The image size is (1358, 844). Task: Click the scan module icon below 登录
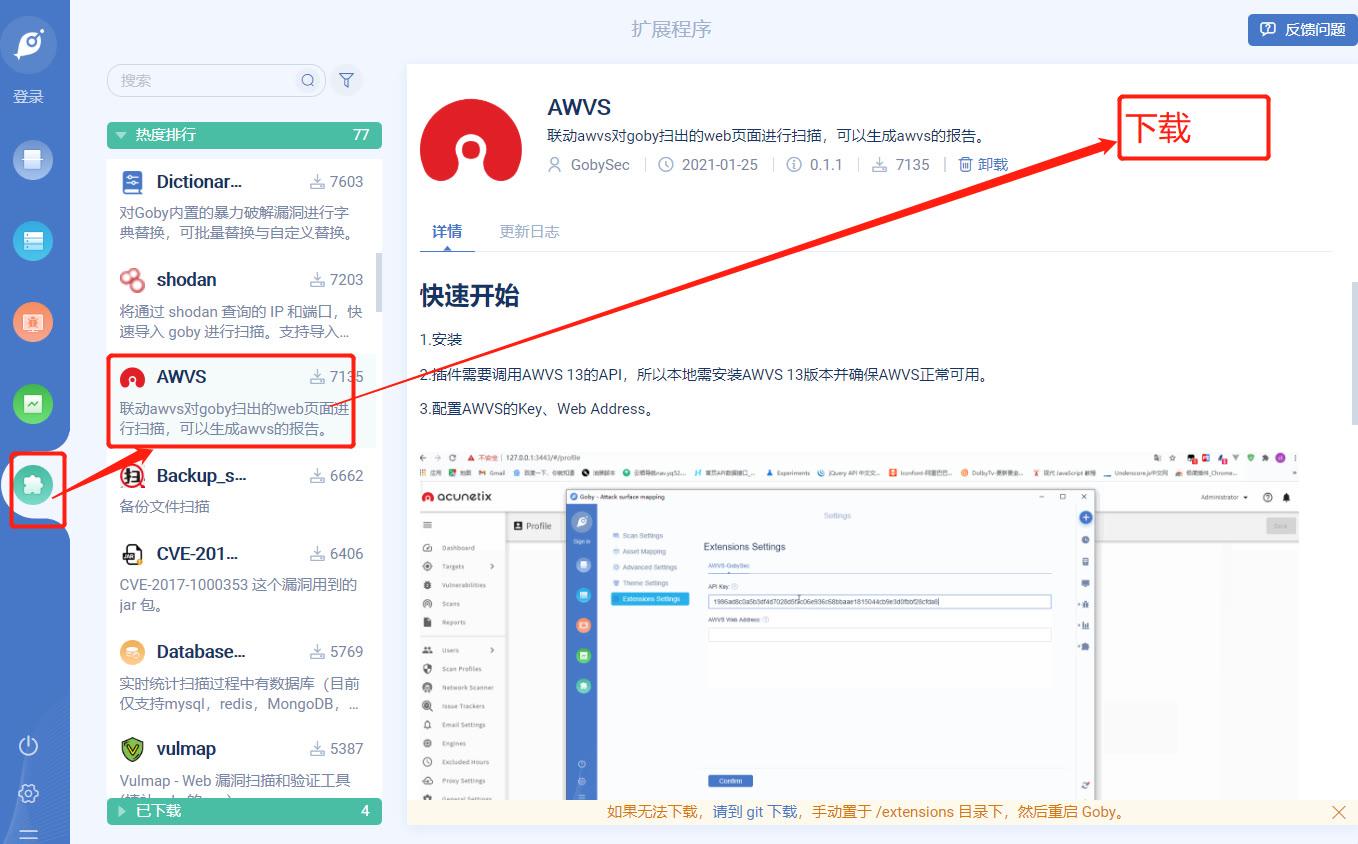click(x=33, y=158)
